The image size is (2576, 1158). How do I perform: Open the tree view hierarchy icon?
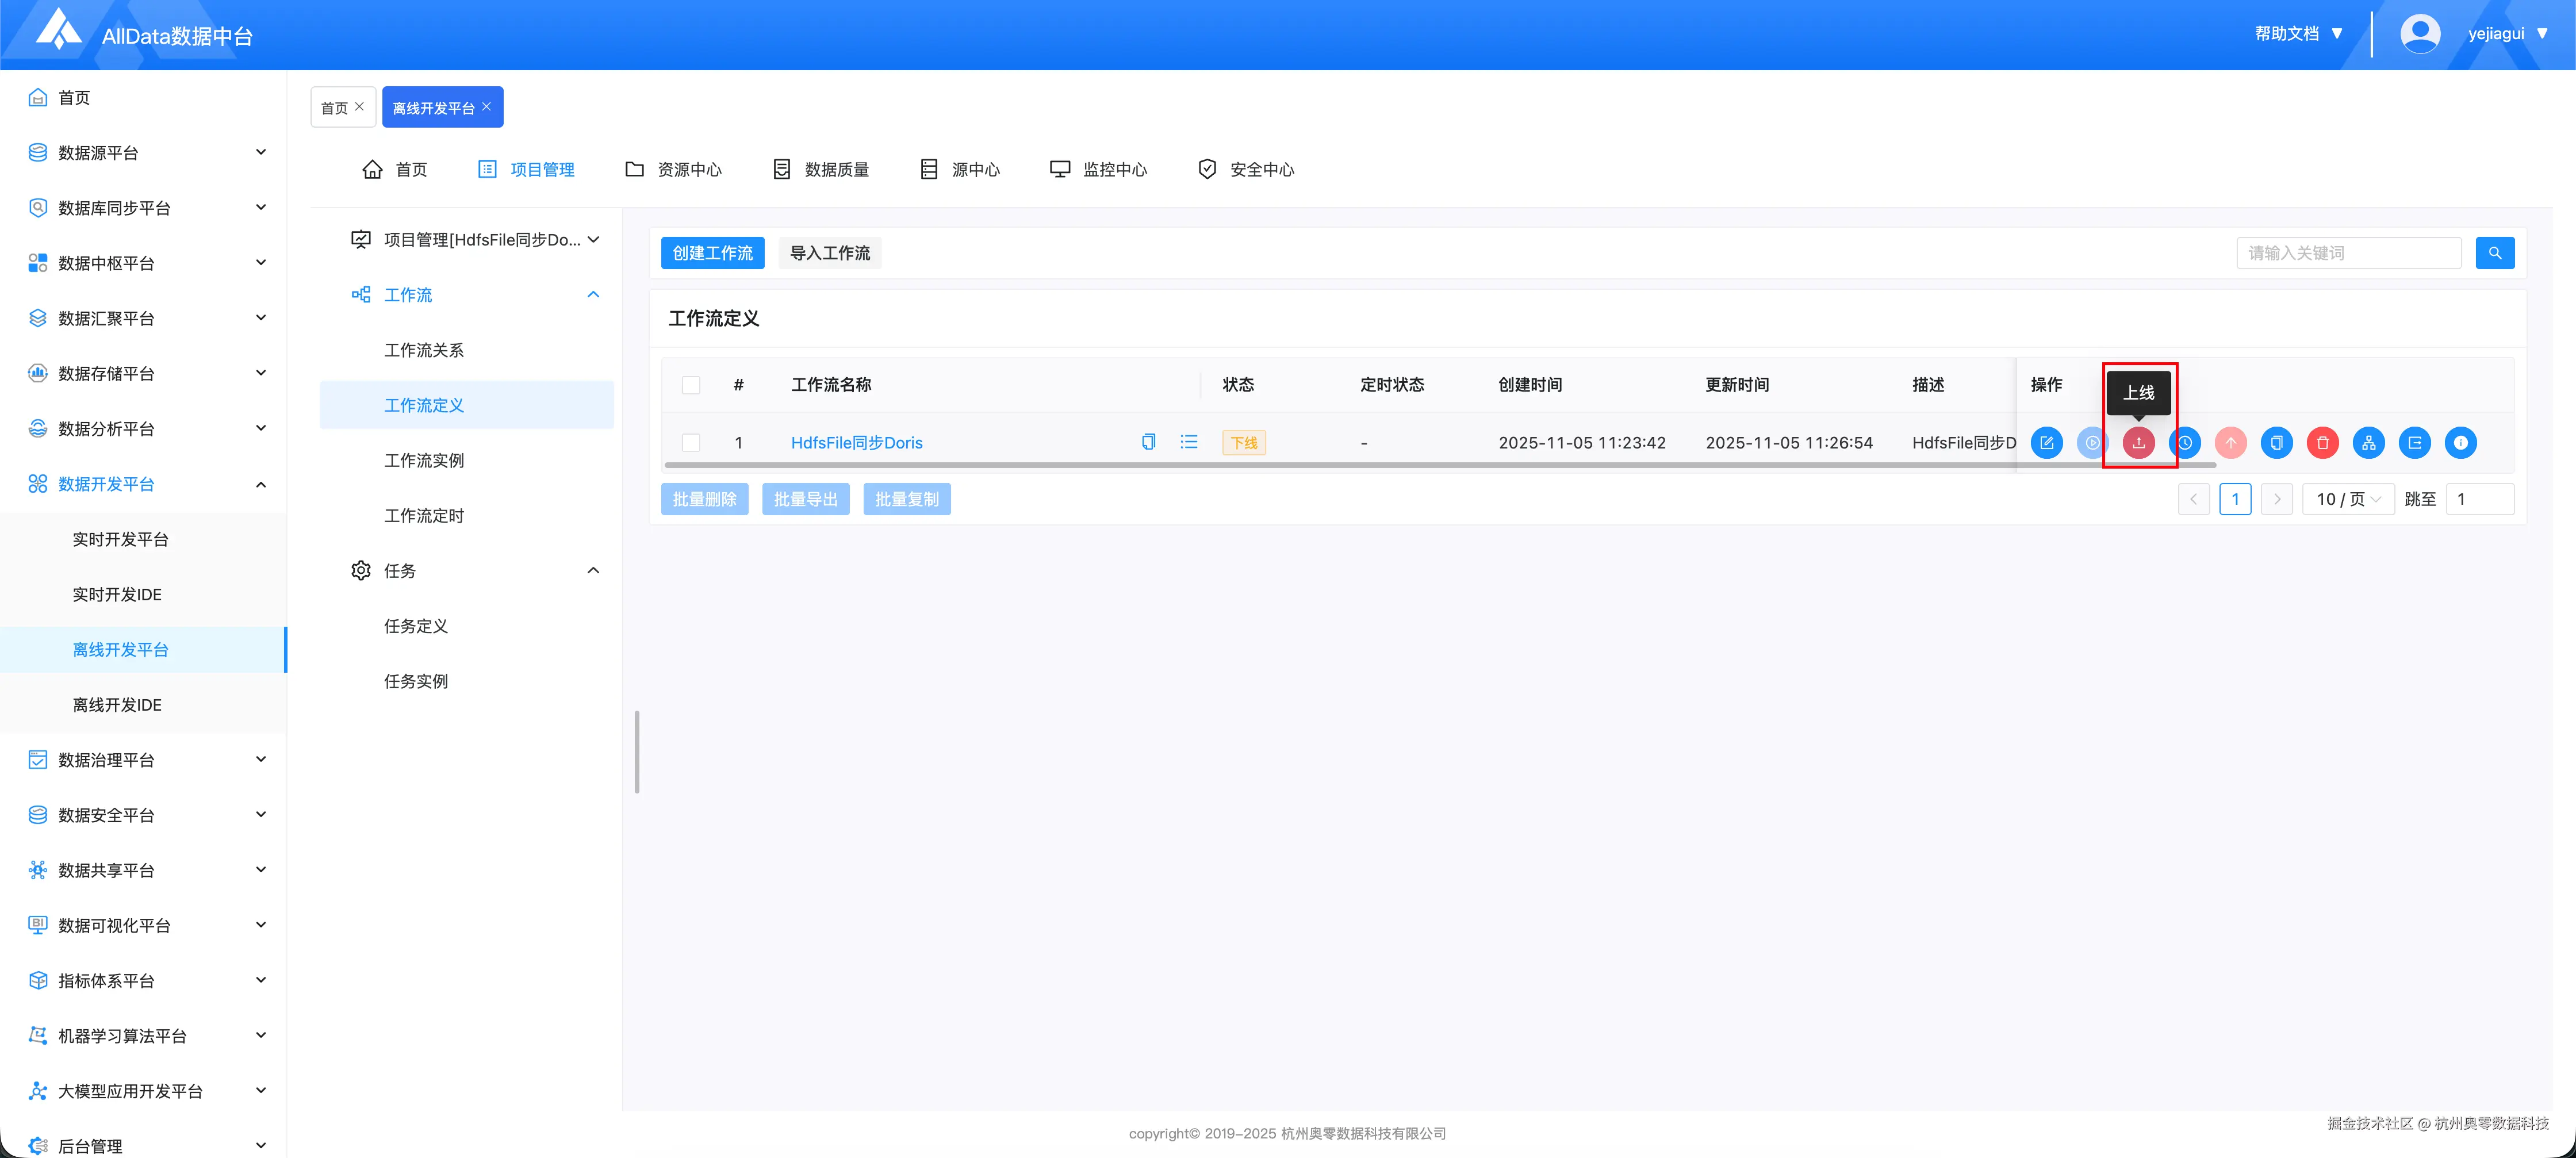click(2368, 443)
